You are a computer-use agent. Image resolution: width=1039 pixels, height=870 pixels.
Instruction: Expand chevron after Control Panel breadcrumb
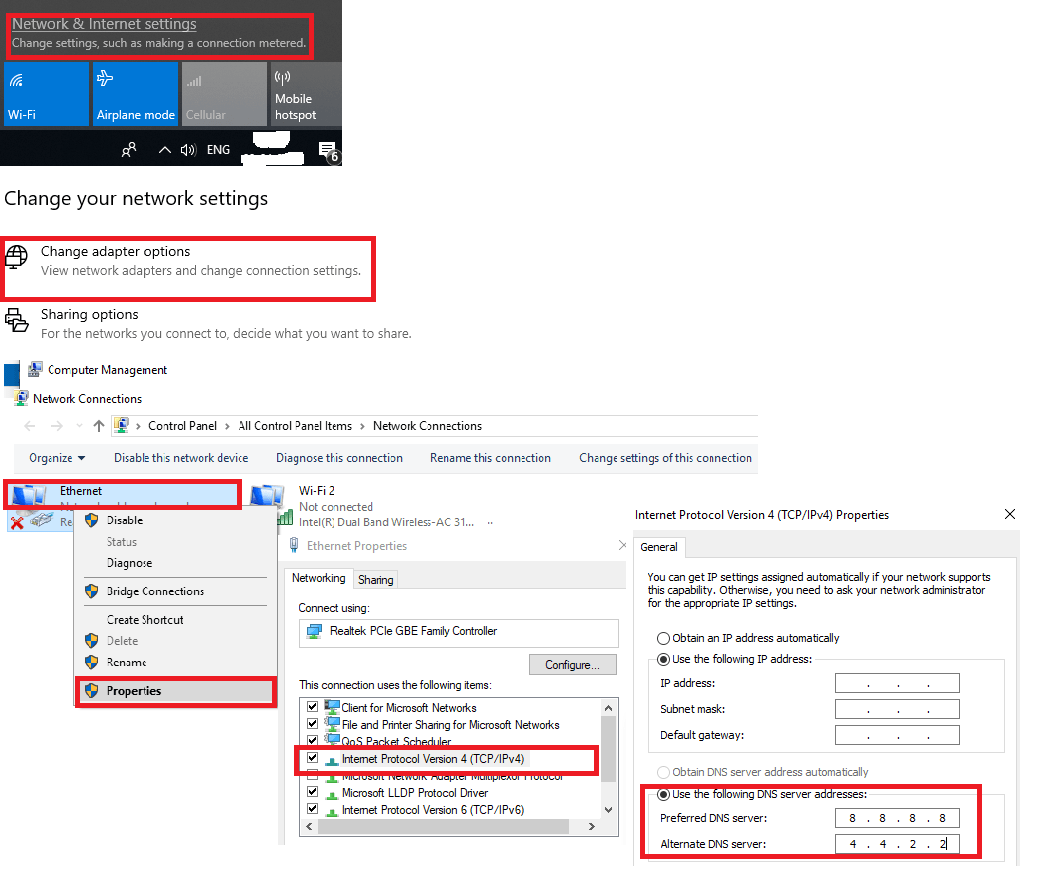pos(227,427)
